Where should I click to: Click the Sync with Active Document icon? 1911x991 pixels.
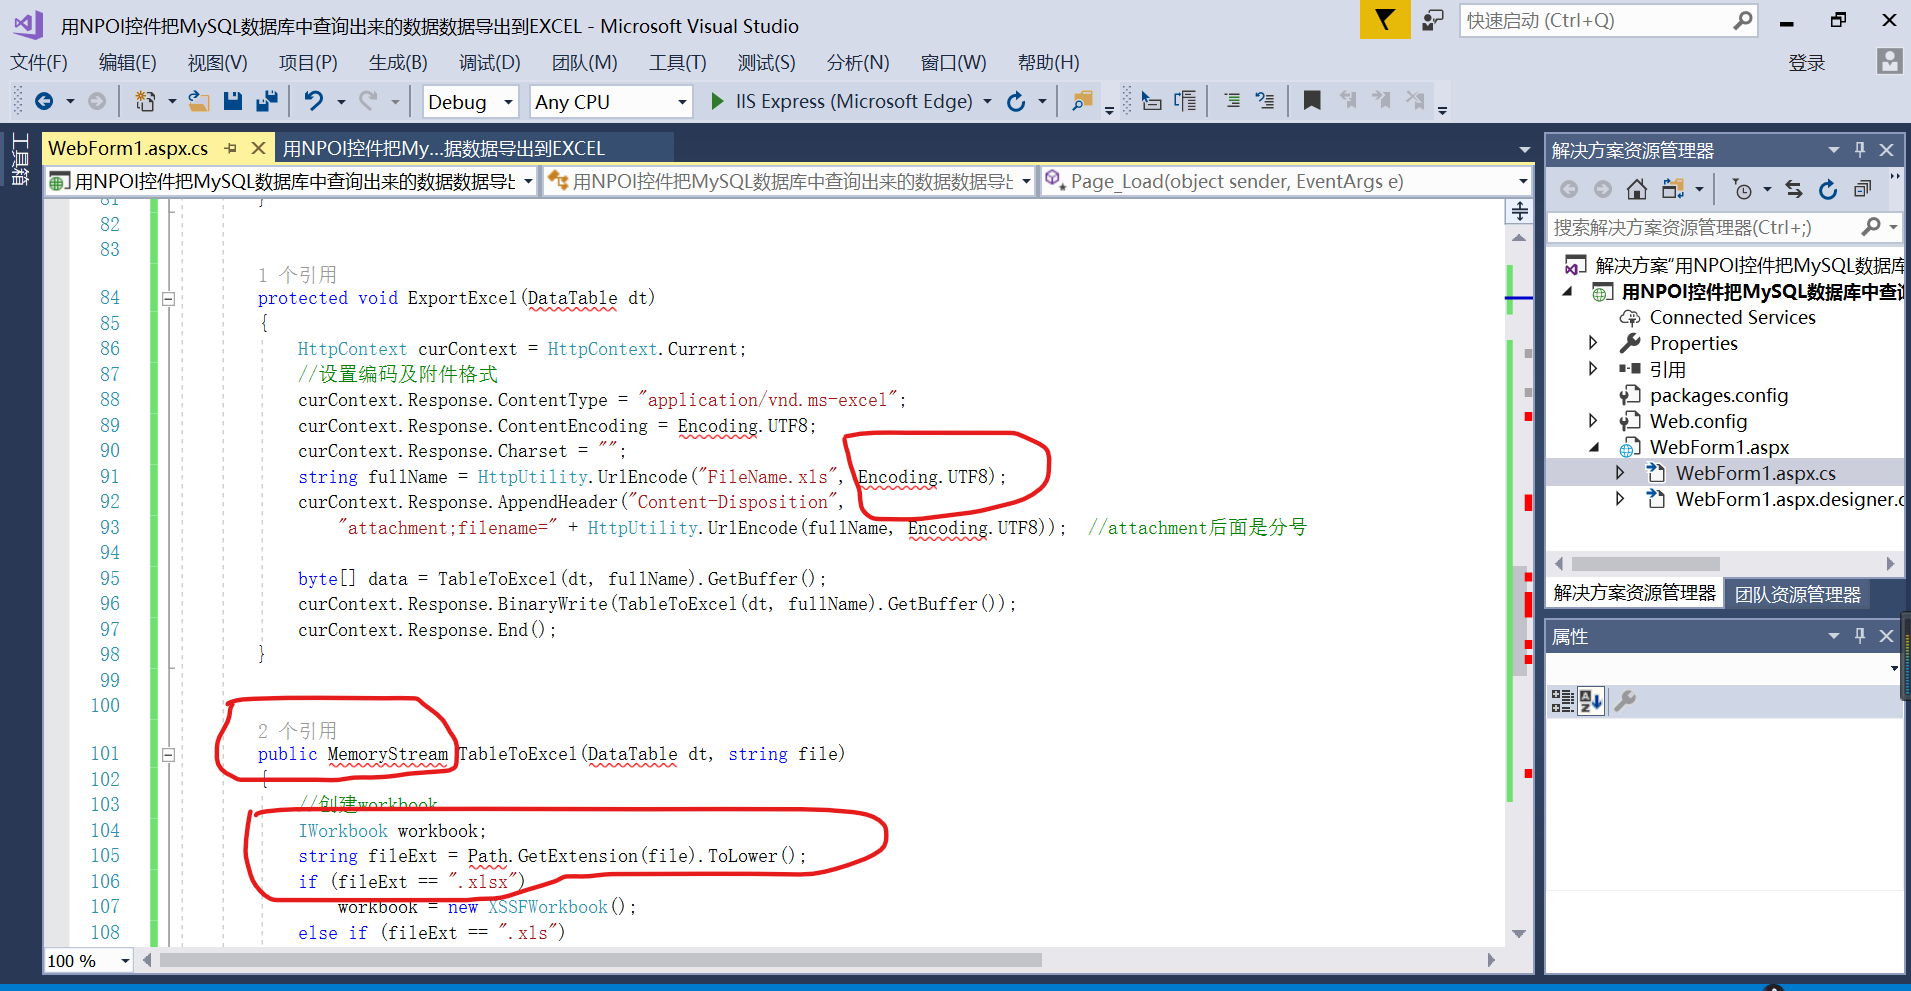coord(1795,188)
